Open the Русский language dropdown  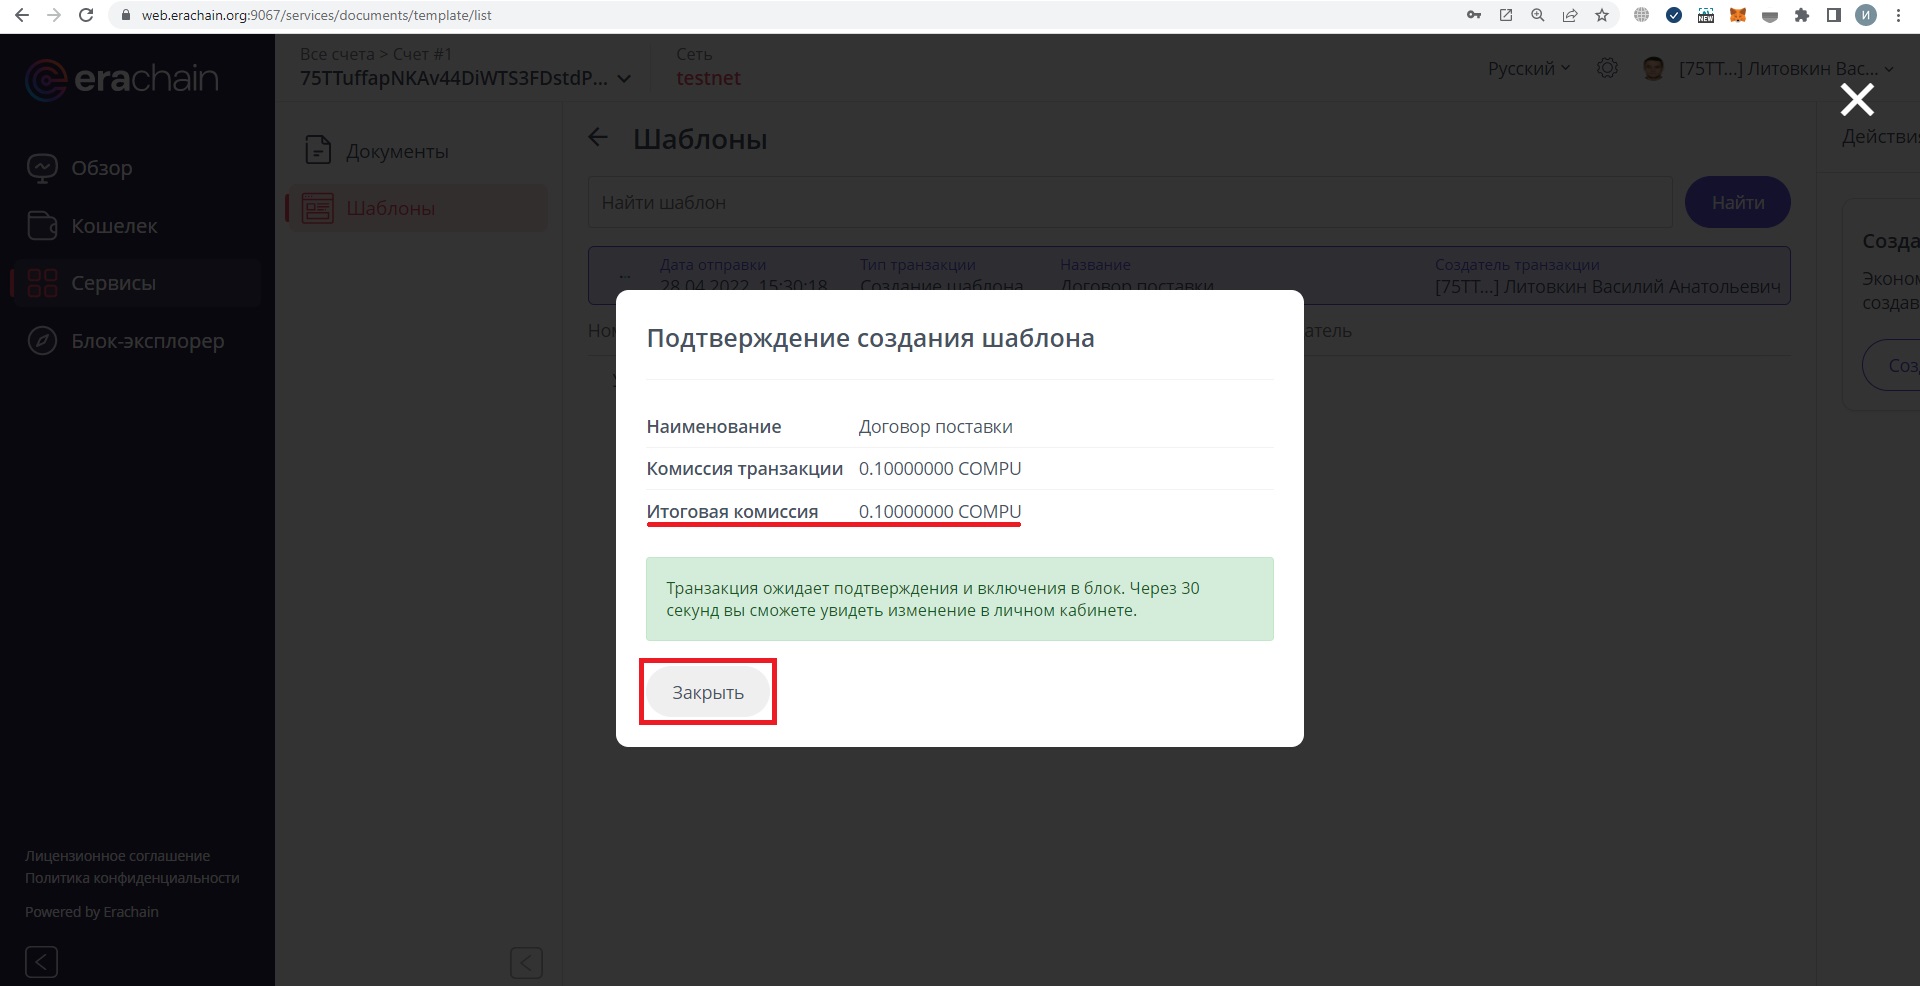[1527, 68]
